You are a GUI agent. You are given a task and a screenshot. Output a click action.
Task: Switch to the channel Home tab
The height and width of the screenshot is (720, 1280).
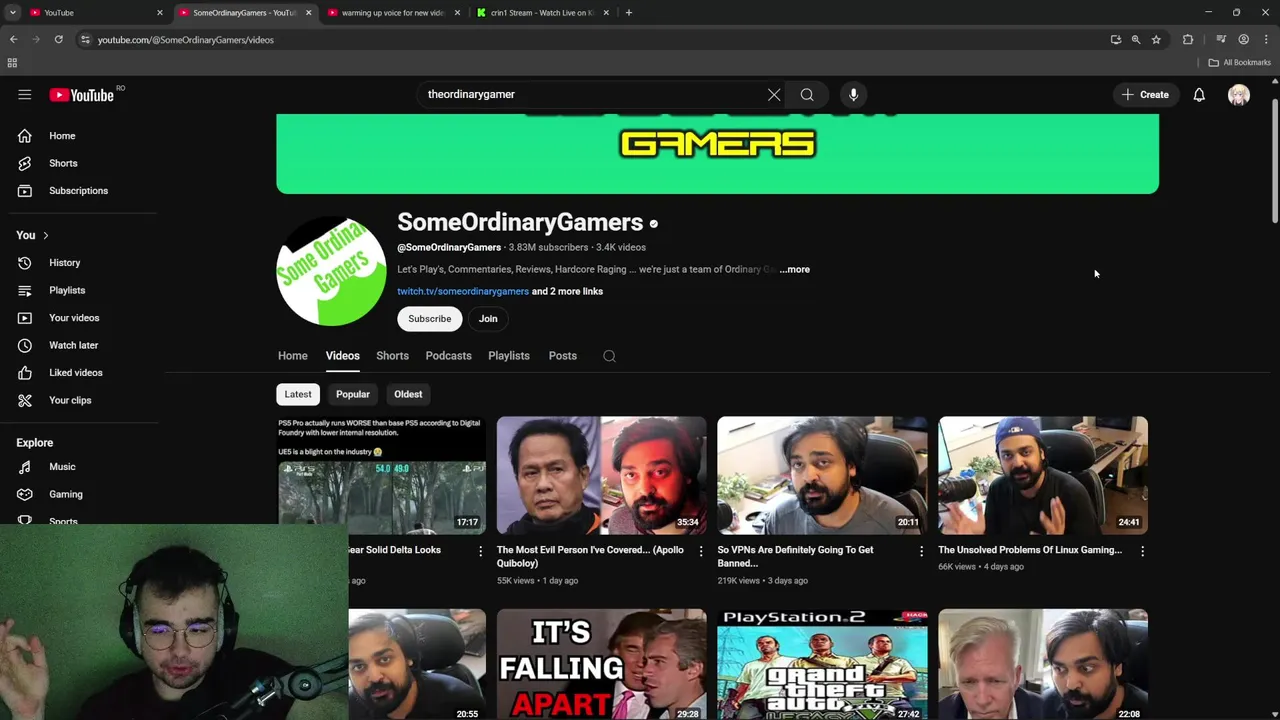[x=293, y=356]
